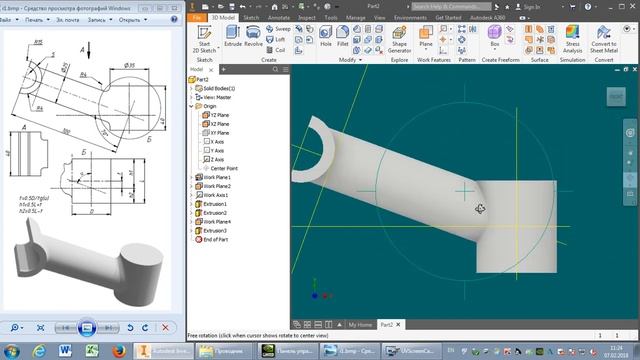Select the Hole tool
The height and width of the screenshot is (360, 640).
tap(325, 36)
